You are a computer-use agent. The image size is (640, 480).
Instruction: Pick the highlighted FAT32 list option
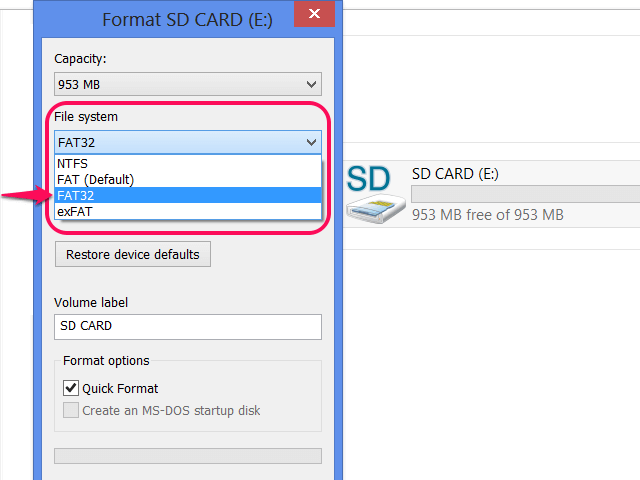[188, 196]
